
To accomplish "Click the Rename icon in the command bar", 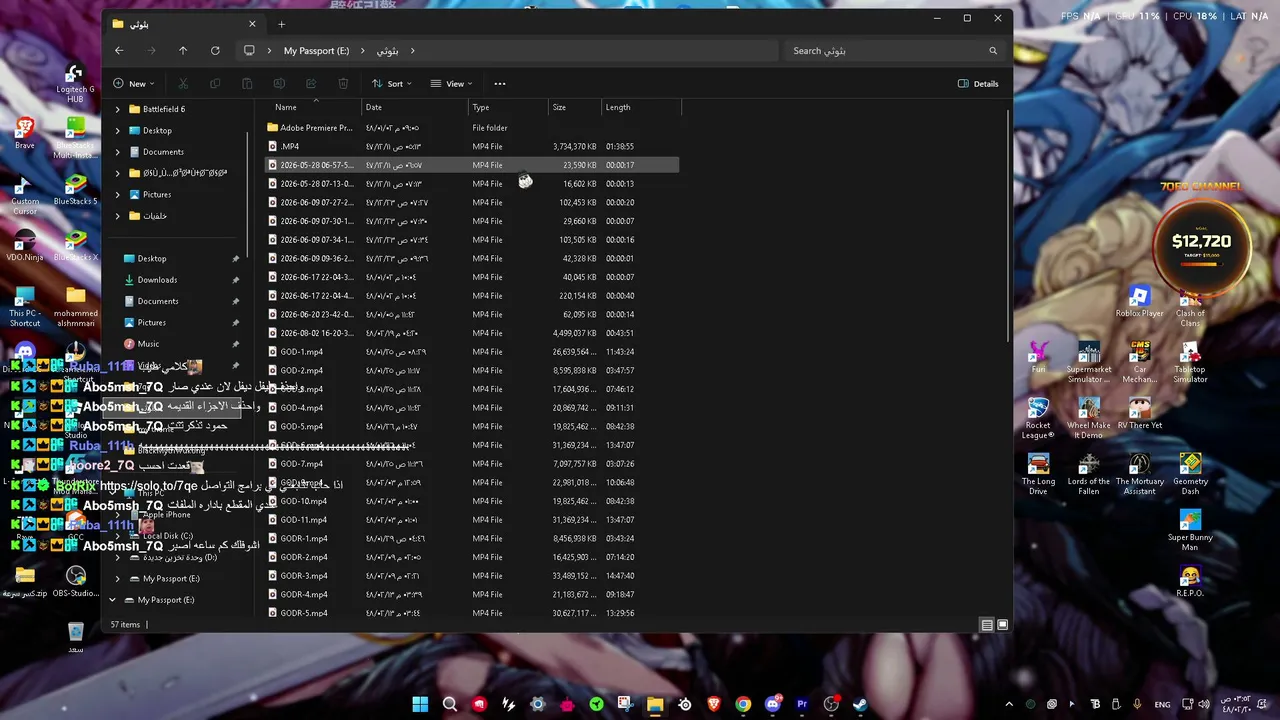I will [x=279, y=84].
